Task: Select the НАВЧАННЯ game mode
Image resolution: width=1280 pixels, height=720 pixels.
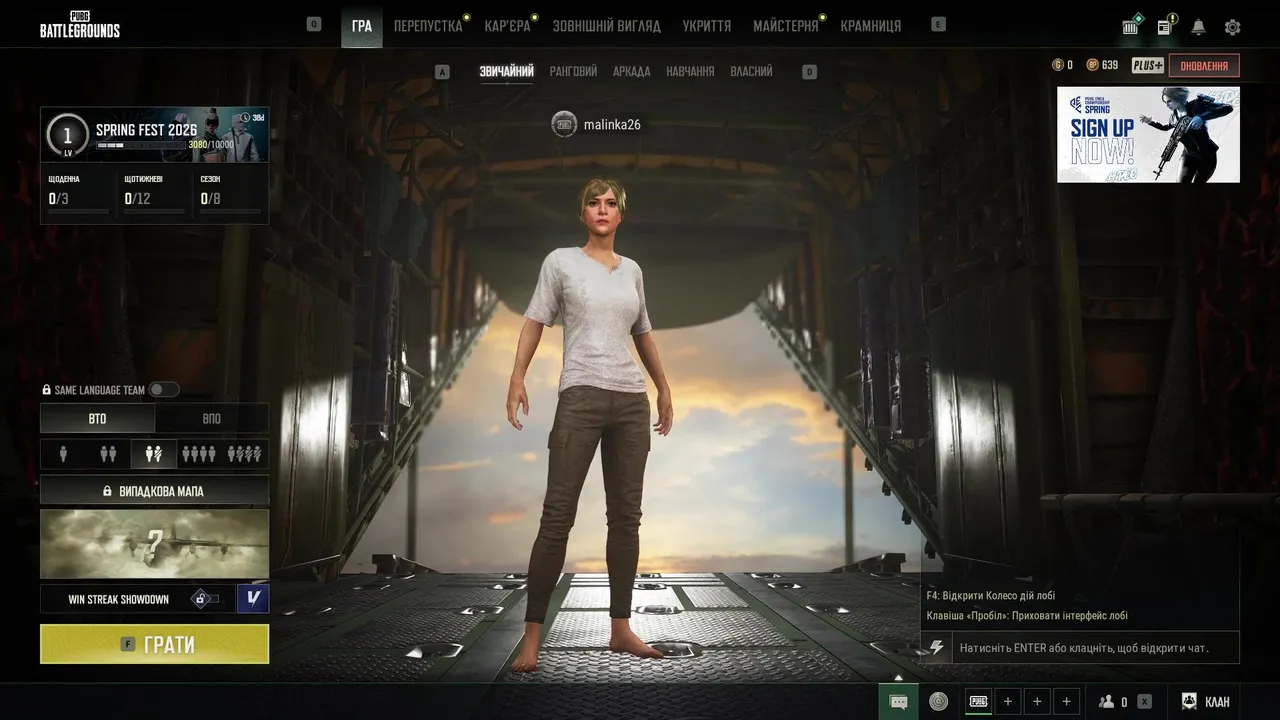Action: [x=690, y=72]
